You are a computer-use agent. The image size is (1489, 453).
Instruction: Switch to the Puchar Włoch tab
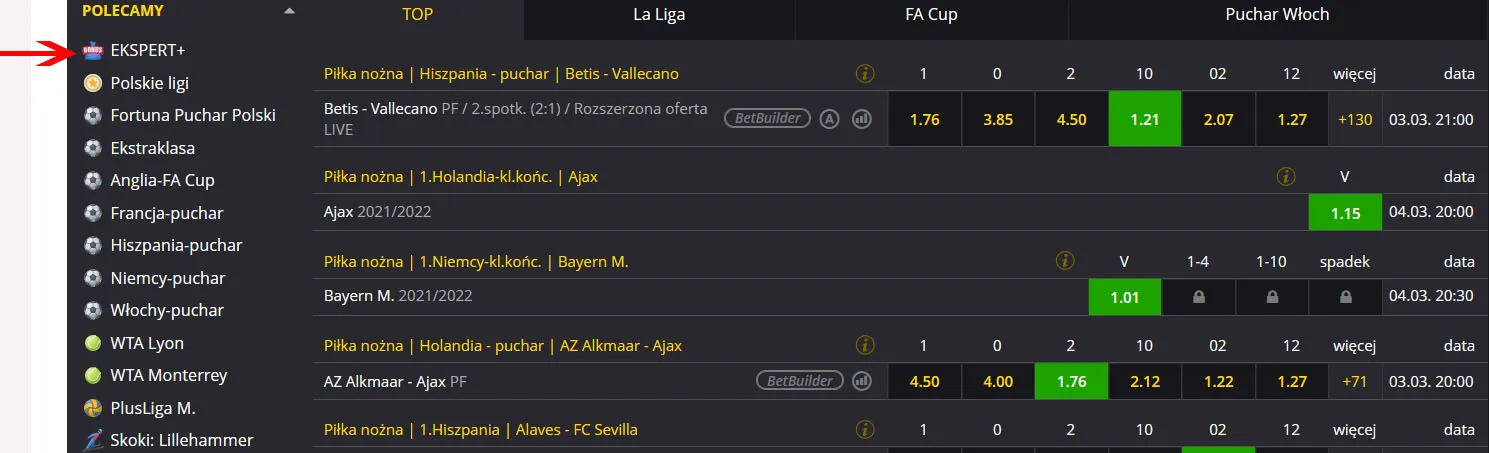pyautogui.click(x=1277, y=15)
